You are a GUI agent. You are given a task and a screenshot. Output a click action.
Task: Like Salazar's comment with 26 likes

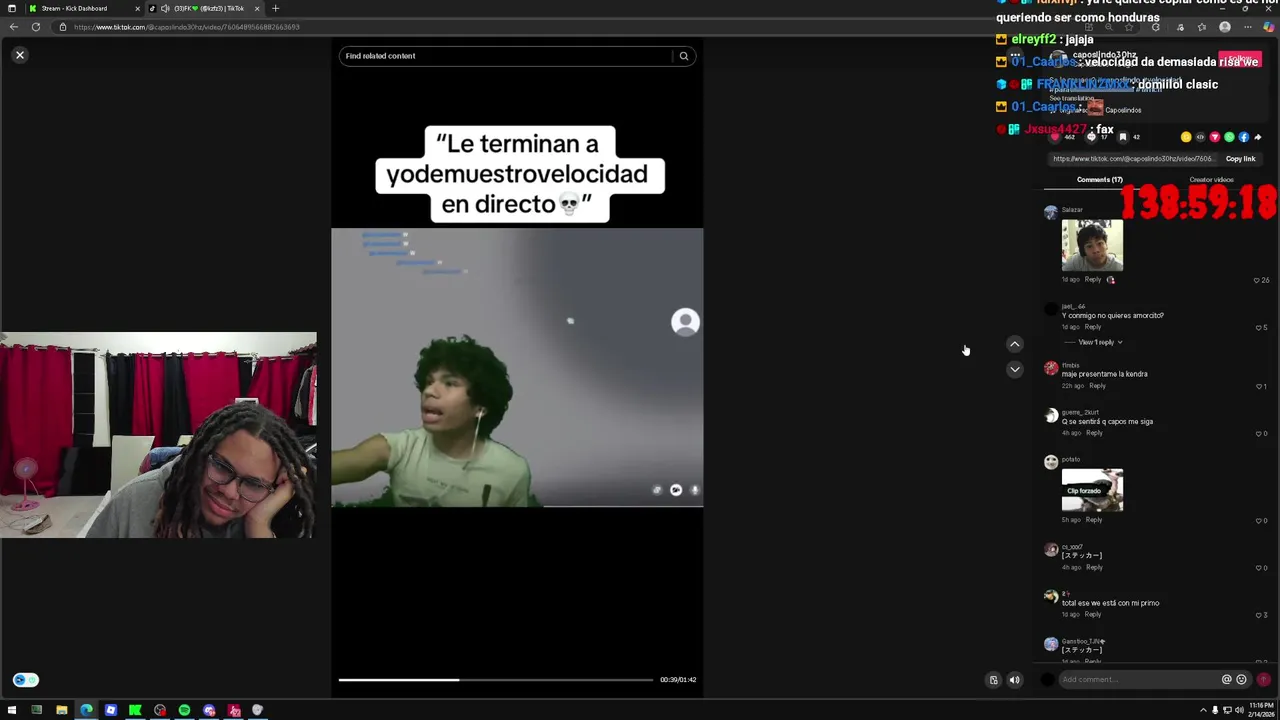click(1256, 280)
